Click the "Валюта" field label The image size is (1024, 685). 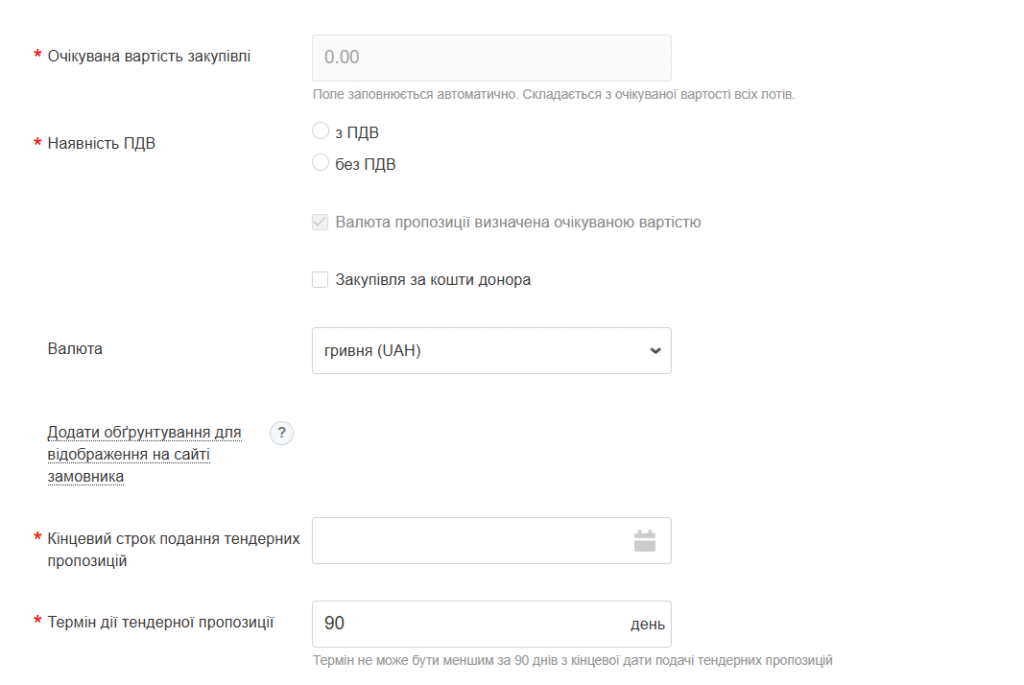(x=75, y=349)
